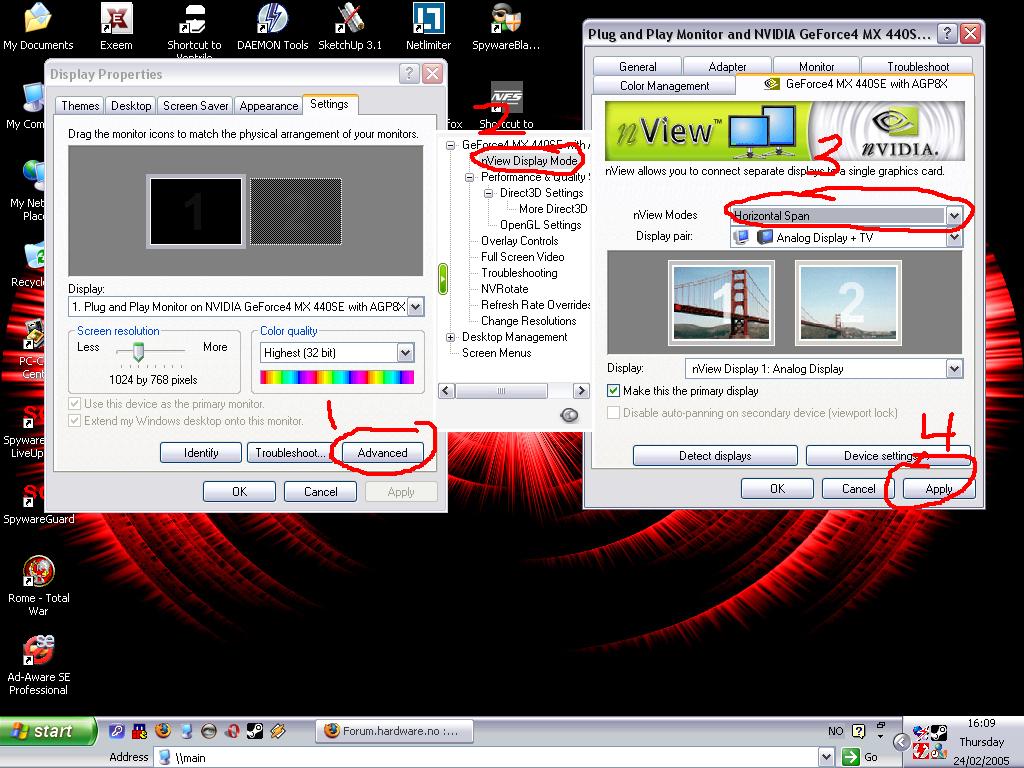Image resolution: width=1024 pixels, height=768 pixels.
Task: Open the Color quality dropdown
Action: 406,353
